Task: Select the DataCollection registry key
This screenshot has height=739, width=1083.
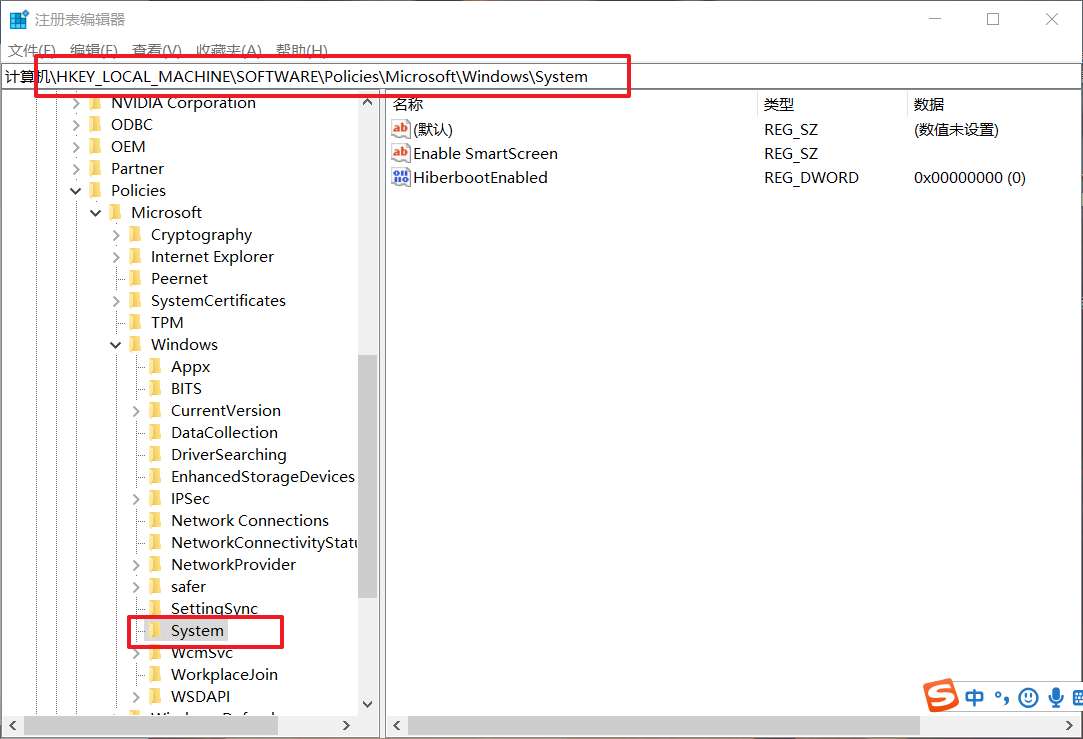Action: pyautogui.click(x=224, y=433)
